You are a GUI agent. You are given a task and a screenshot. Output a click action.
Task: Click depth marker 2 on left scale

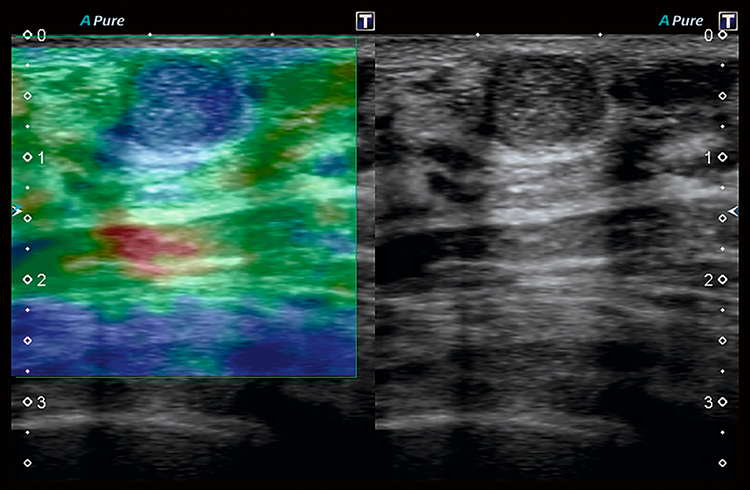[x=40, y=280]
